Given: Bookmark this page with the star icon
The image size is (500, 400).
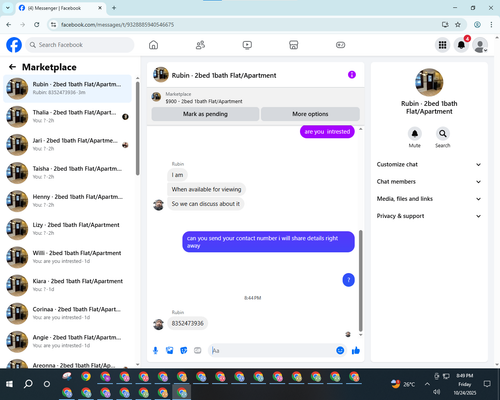Looking at the screenshot, I should (458, 25).
